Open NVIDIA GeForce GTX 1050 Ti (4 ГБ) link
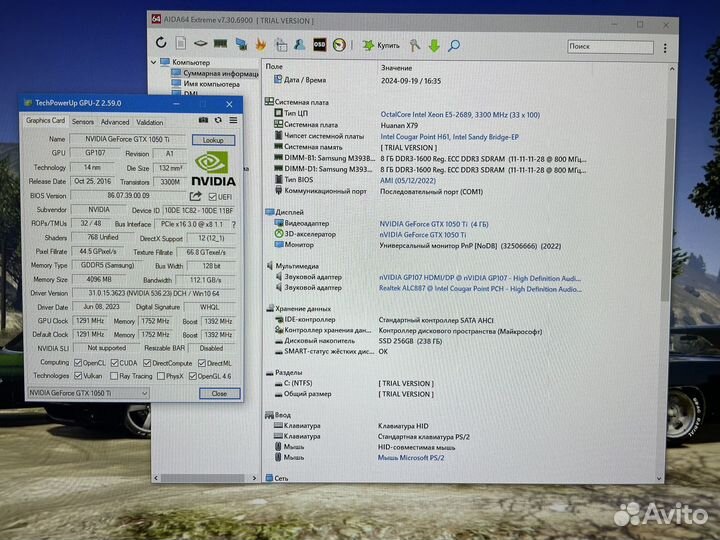The image size is (720, 540). point(434,224)
